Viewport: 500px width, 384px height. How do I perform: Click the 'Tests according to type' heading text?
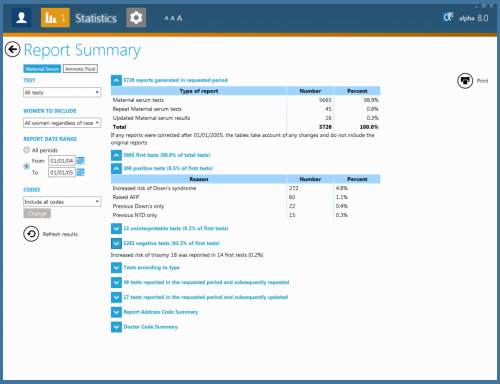click(152, 267)
